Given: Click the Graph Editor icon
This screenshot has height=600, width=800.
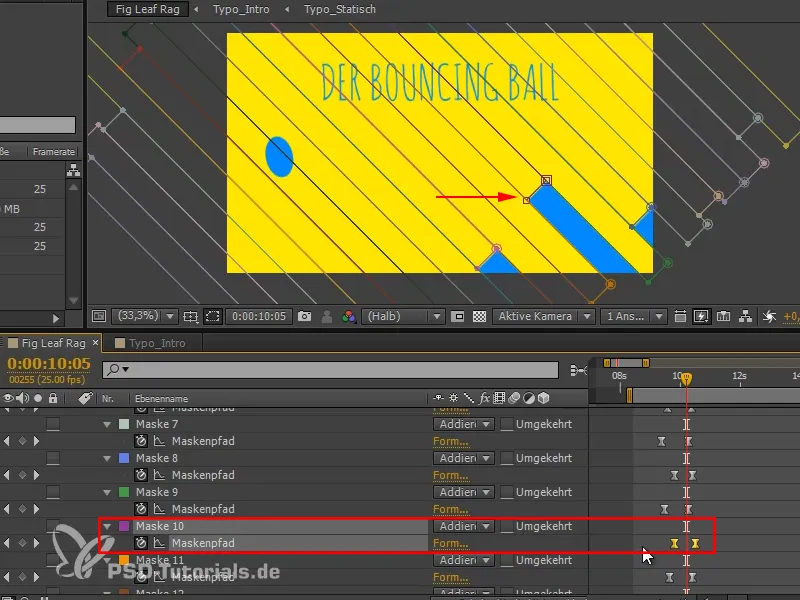Looking at the screenshot, I should tap(580, 369).
